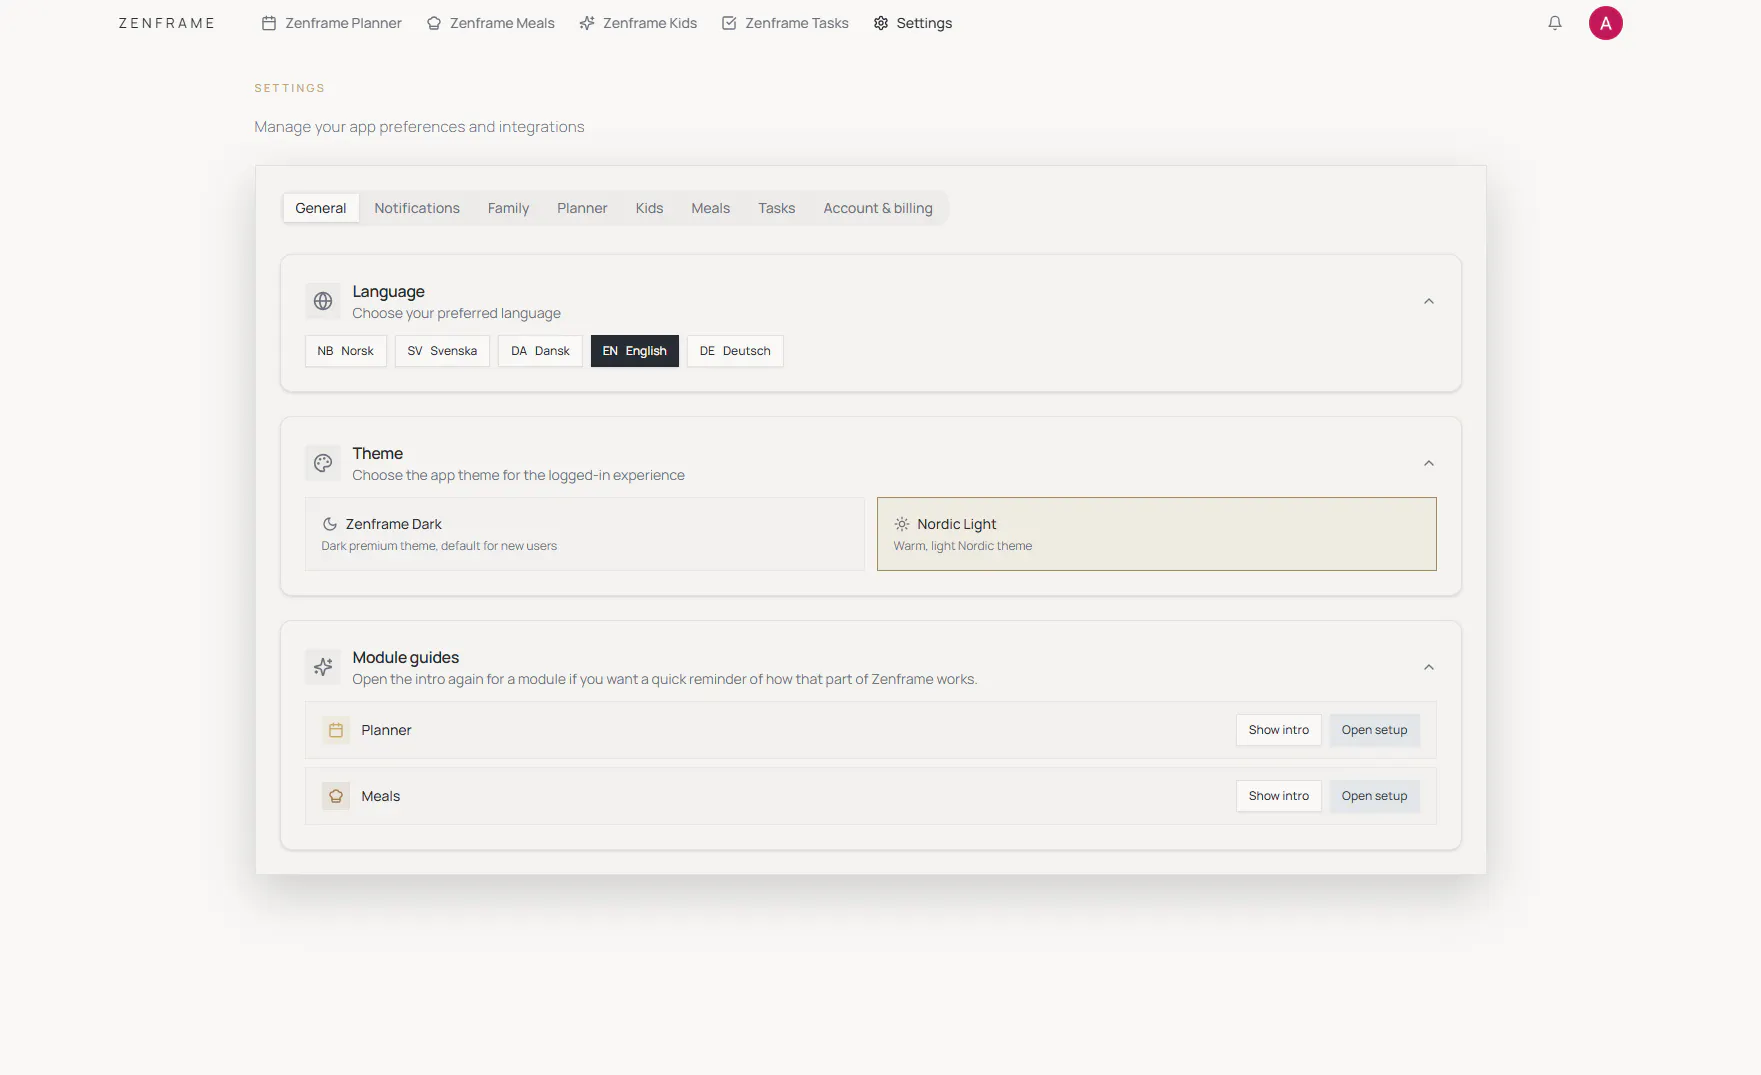Click 'Choose your preferred language' description
Screen dimensions: 1761x1075
pyautogui.click(x=456, y=313)
